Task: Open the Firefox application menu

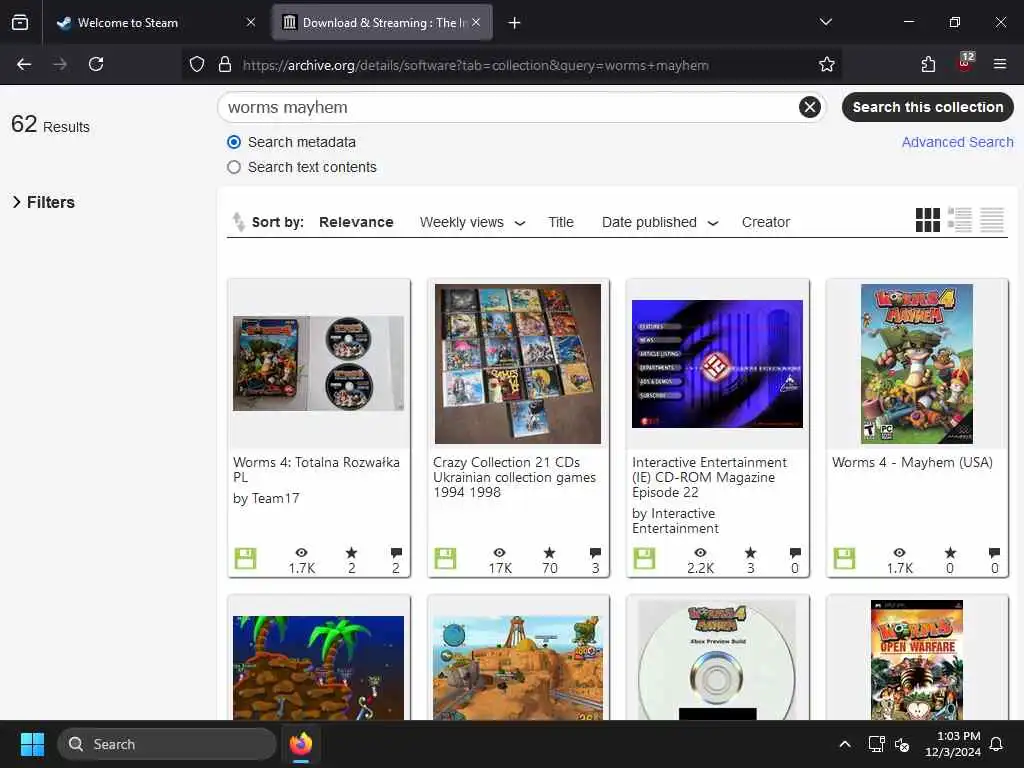Action: 999,64
